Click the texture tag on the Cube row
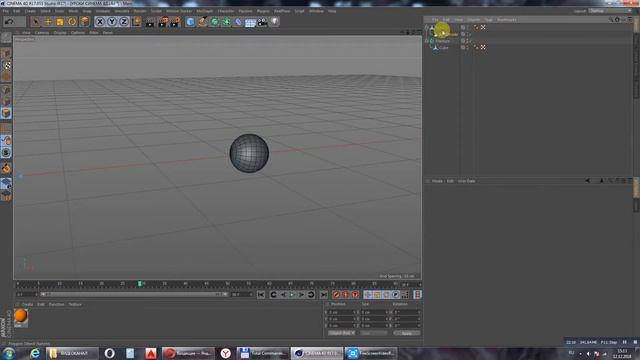Image resolution: width=640 pixels, height=360 pixels. coord(483,47)
